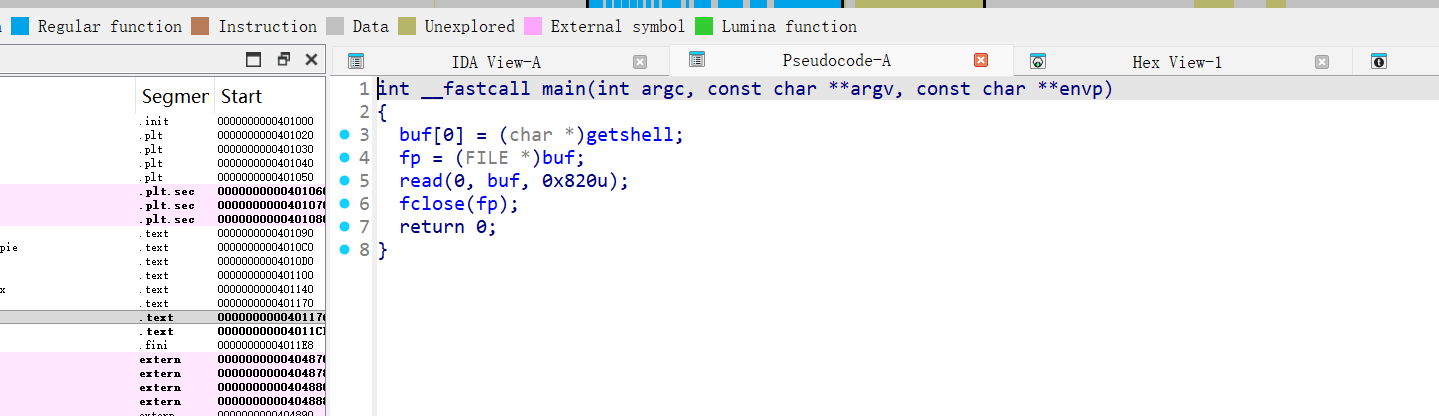Switch to the Hex View-1 tab
The width and height of the screenshot is (1439, 416).
(1176, 62)
